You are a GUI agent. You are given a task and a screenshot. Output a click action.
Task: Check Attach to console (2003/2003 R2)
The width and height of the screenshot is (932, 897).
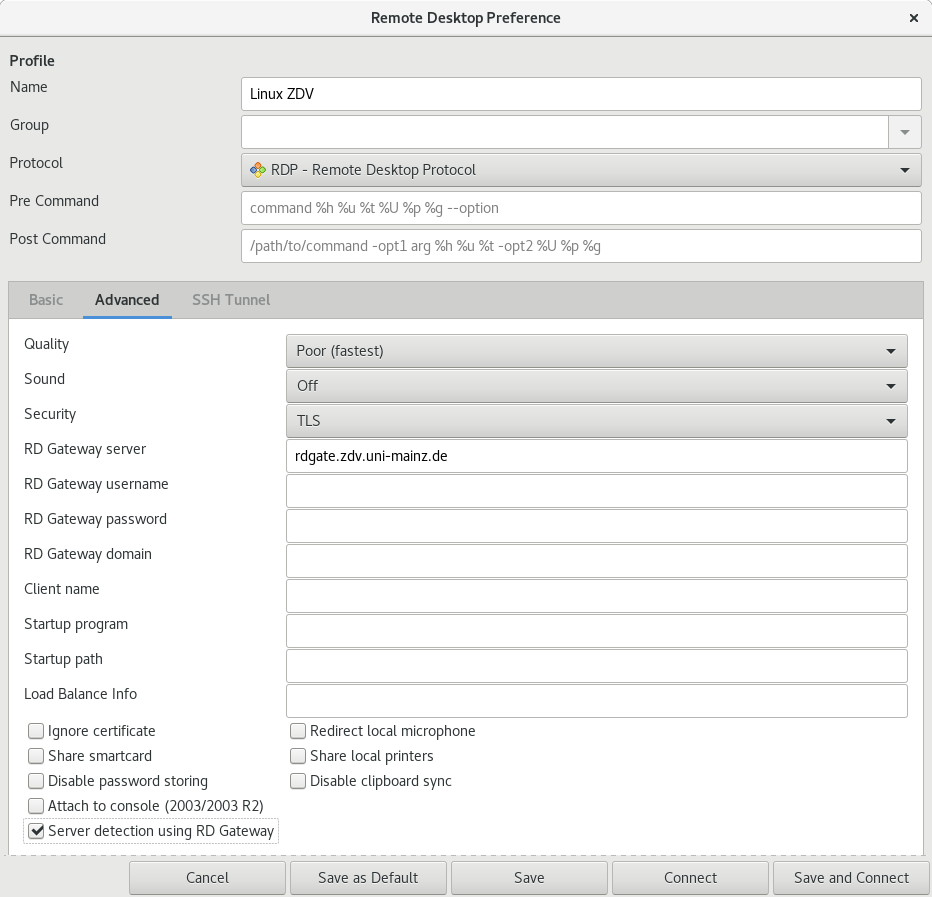coord(36,806)
